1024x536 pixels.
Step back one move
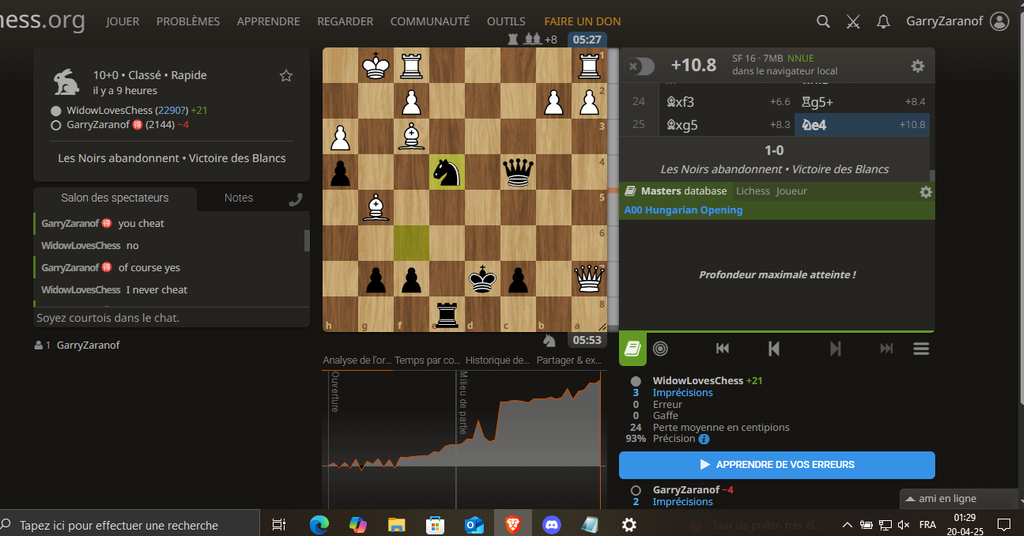coord(773,348)
